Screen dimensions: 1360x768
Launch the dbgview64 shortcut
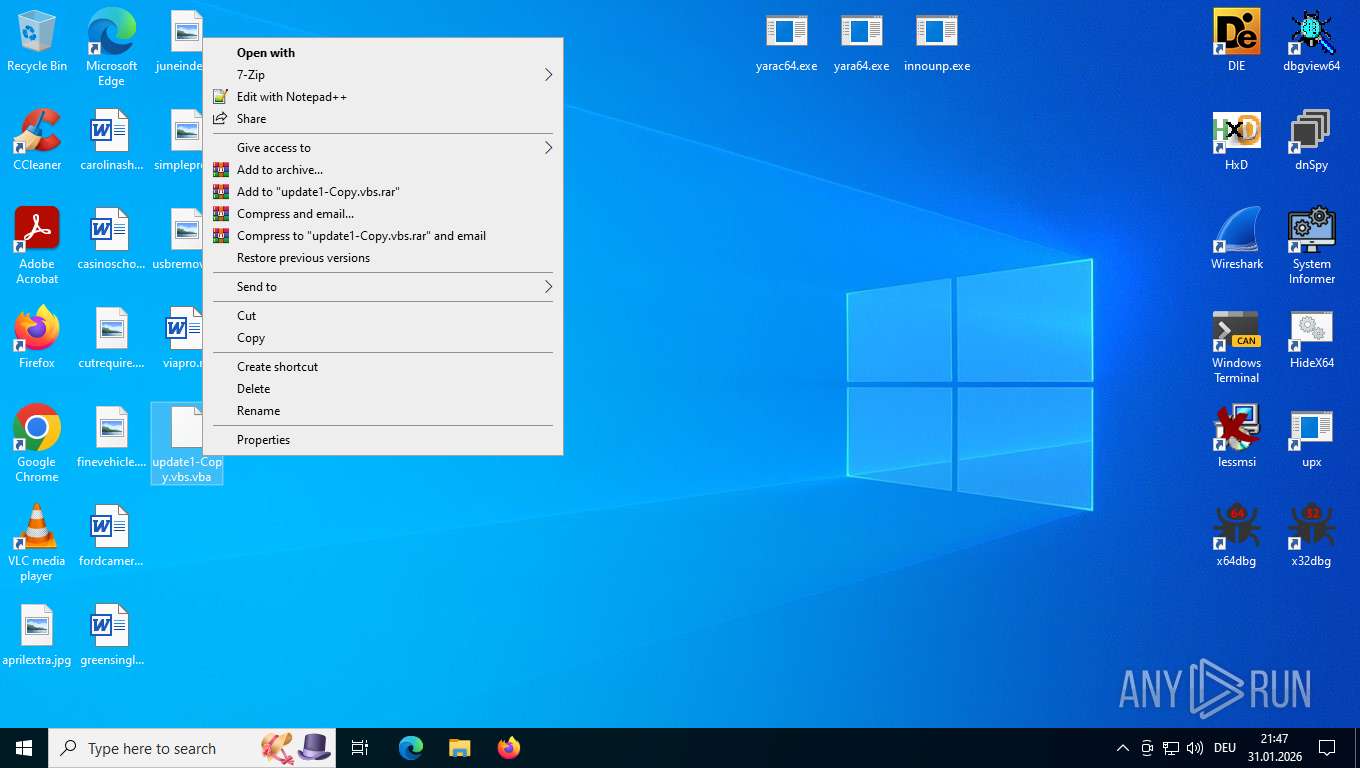coord(1312,41)
